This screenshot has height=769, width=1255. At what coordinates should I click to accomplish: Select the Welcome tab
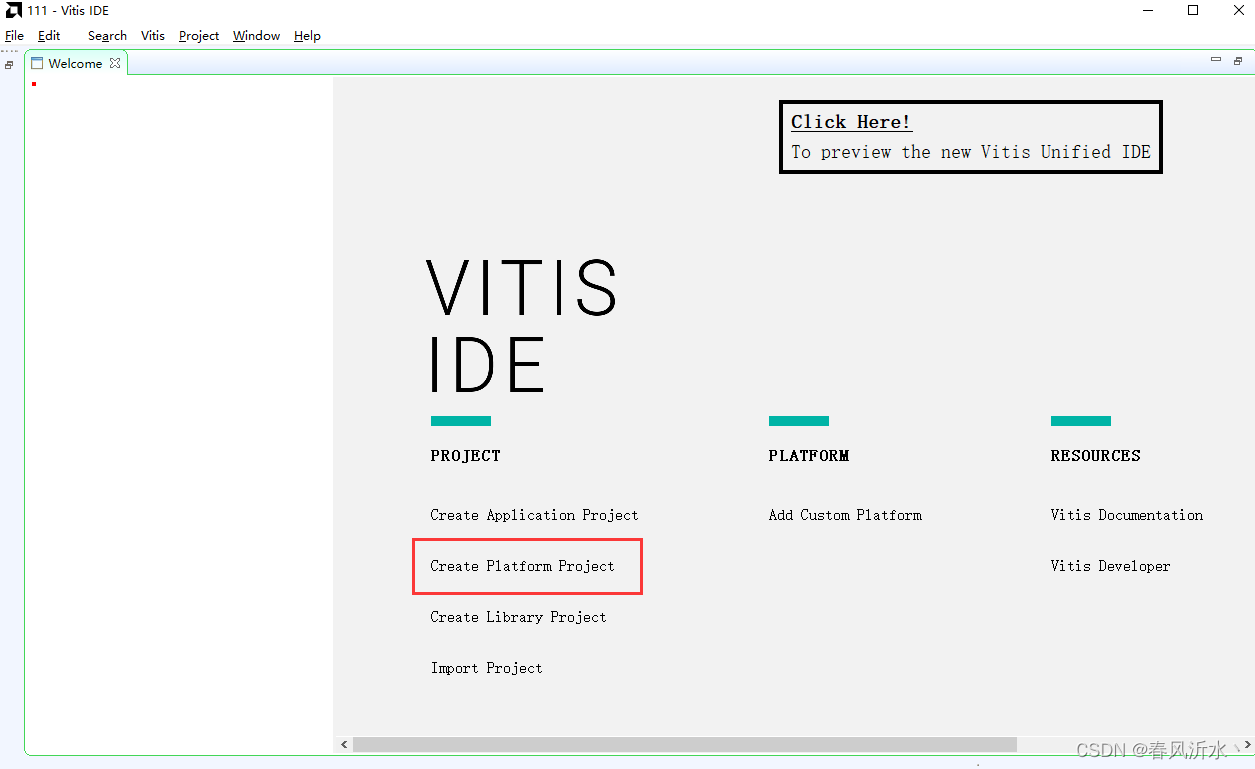click(75, 63)
